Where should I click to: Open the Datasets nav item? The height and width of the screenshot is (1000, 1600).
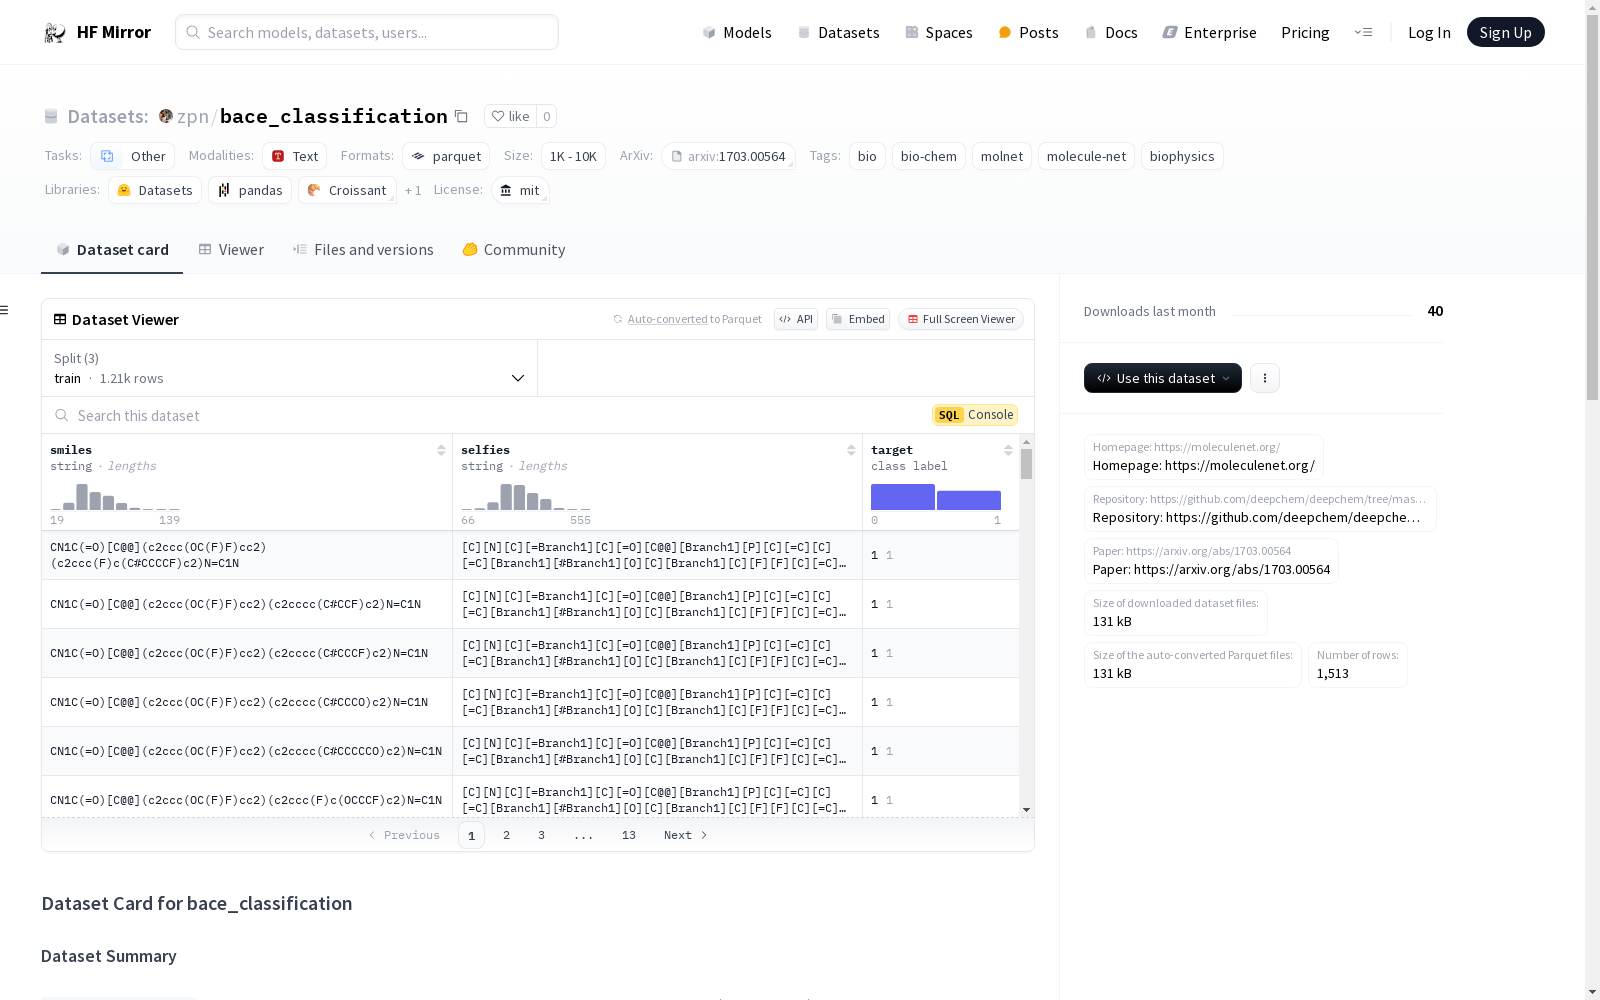point(838,33)
